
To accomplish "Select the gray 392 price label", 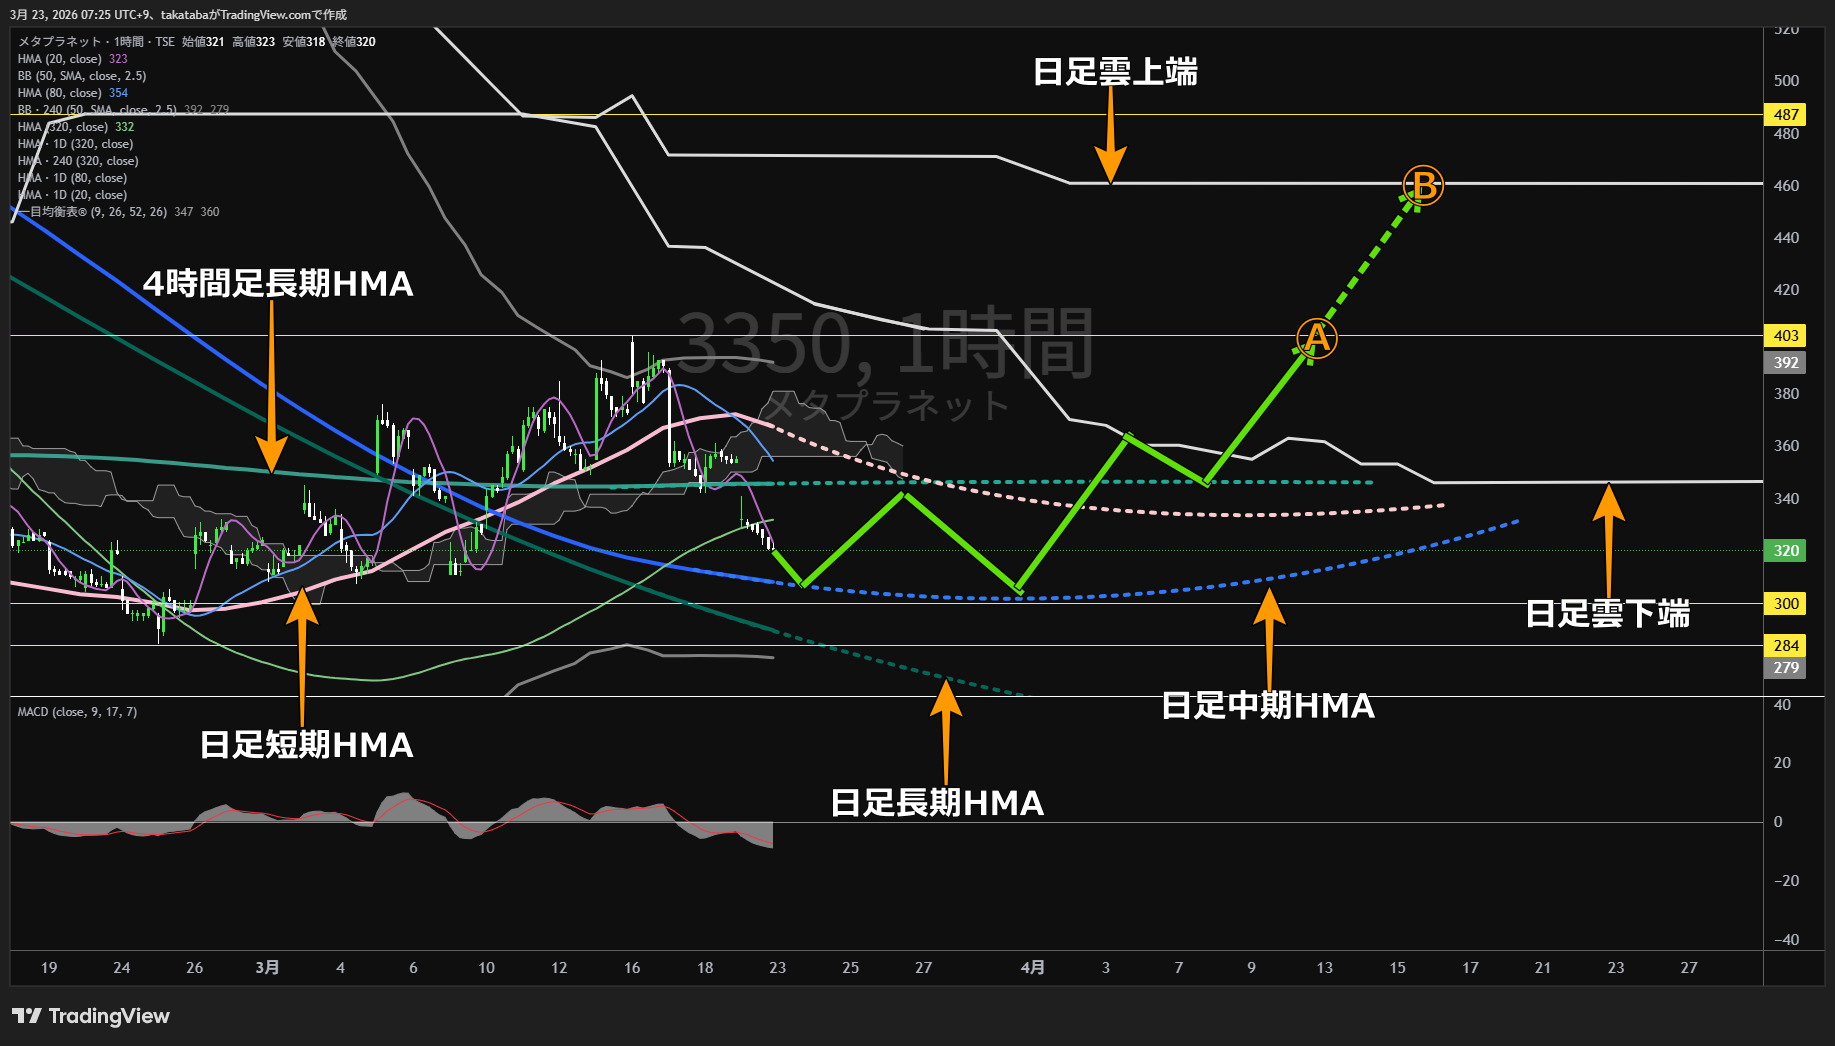I will coord(1786,363).
